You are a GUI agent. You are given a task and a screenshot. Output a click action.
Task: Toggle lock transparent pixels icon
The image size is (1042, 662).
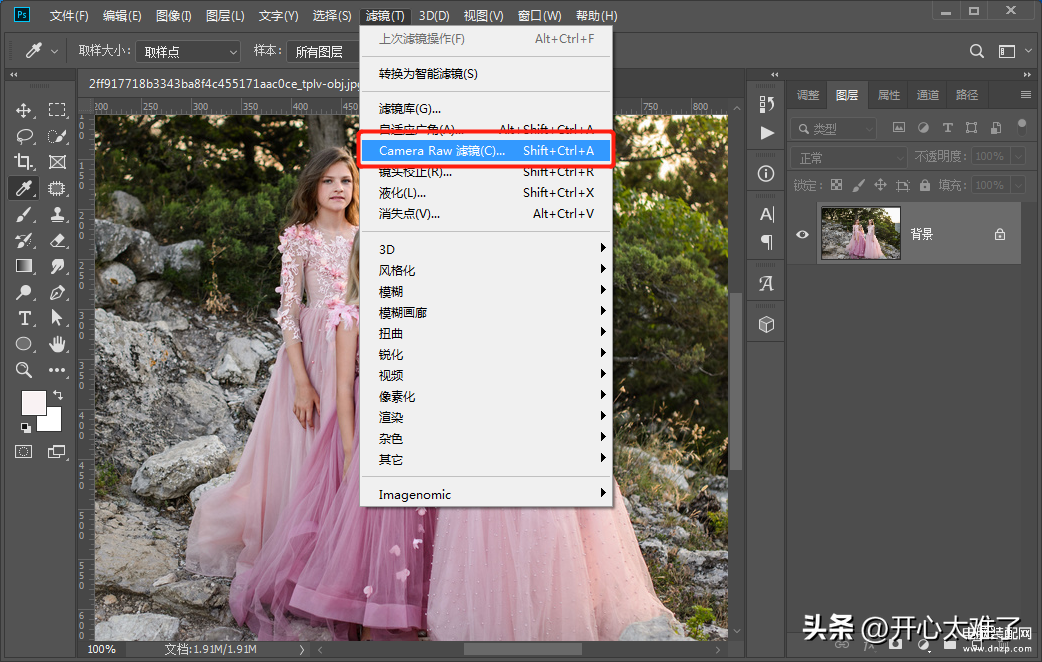[837, 185]
